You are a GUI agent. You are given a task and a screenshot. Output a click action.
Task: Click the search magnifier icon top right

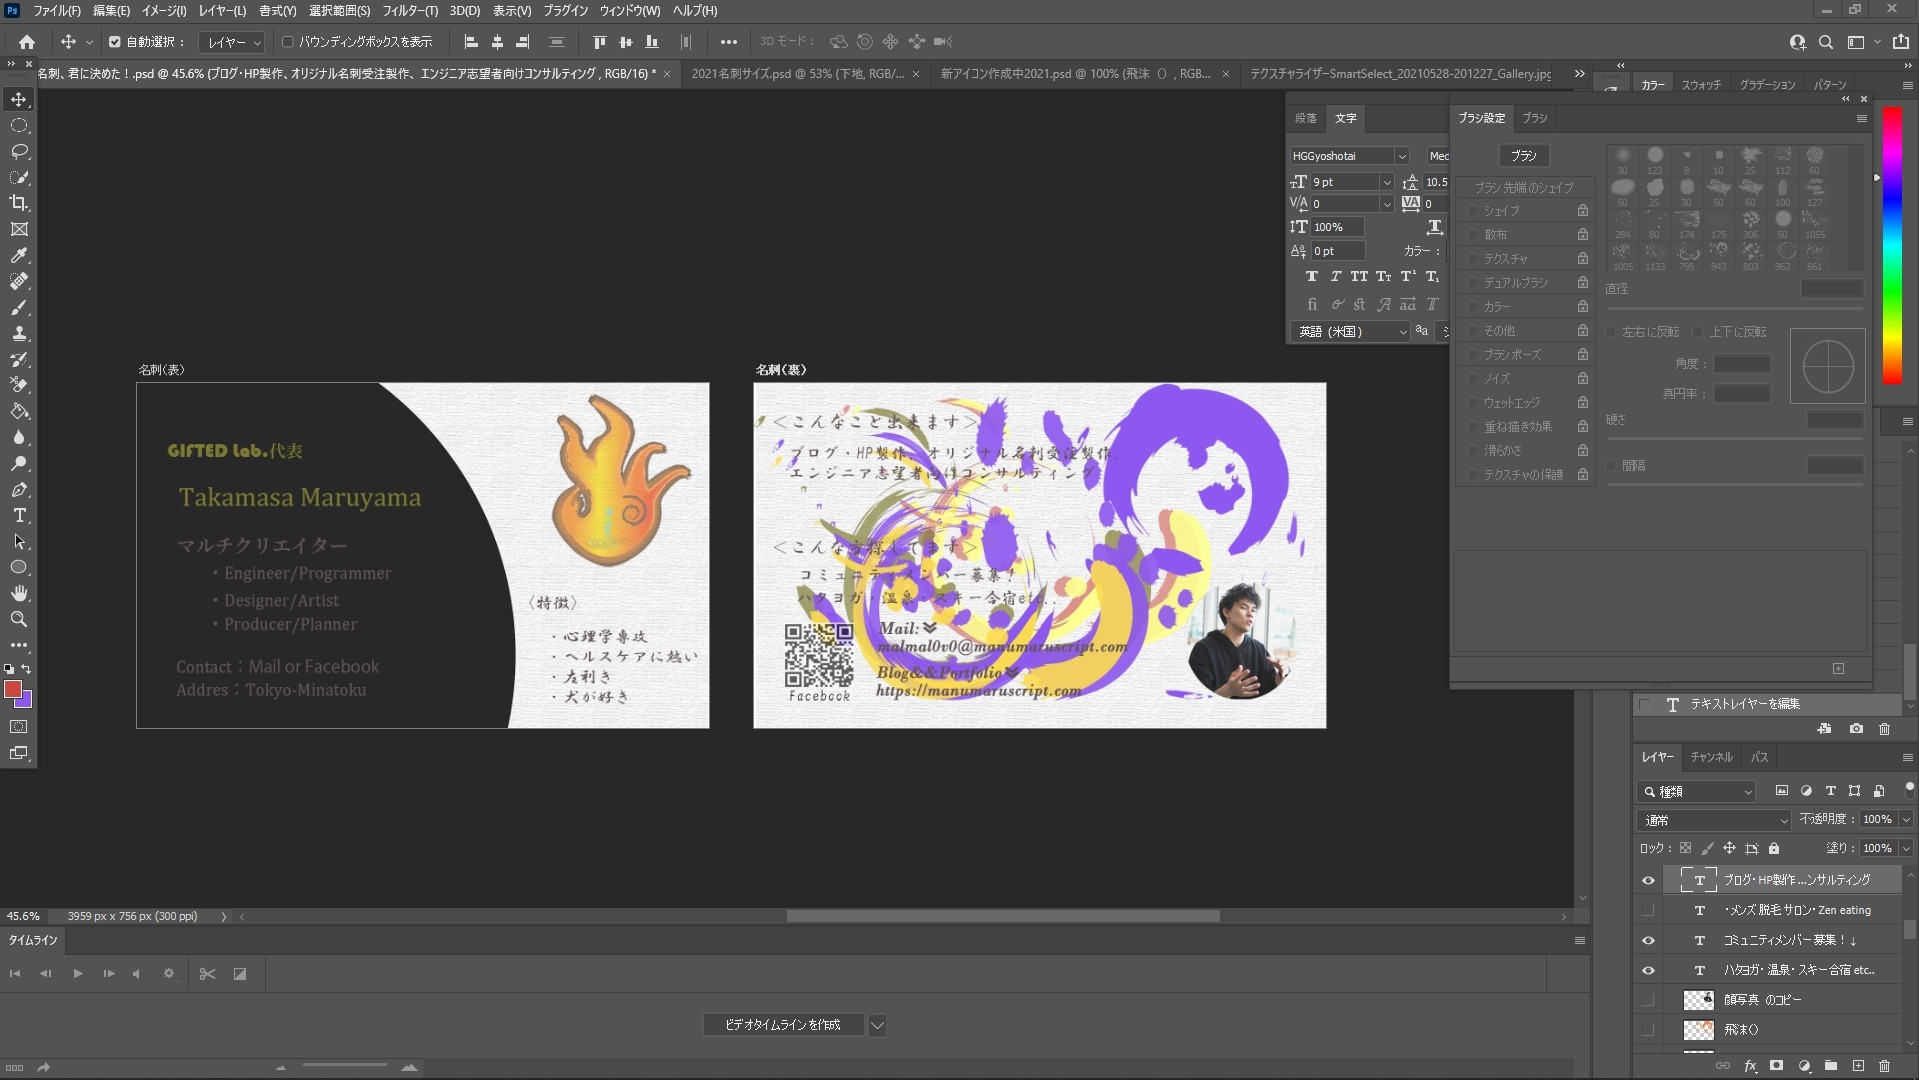click(x=1826, y=42)
